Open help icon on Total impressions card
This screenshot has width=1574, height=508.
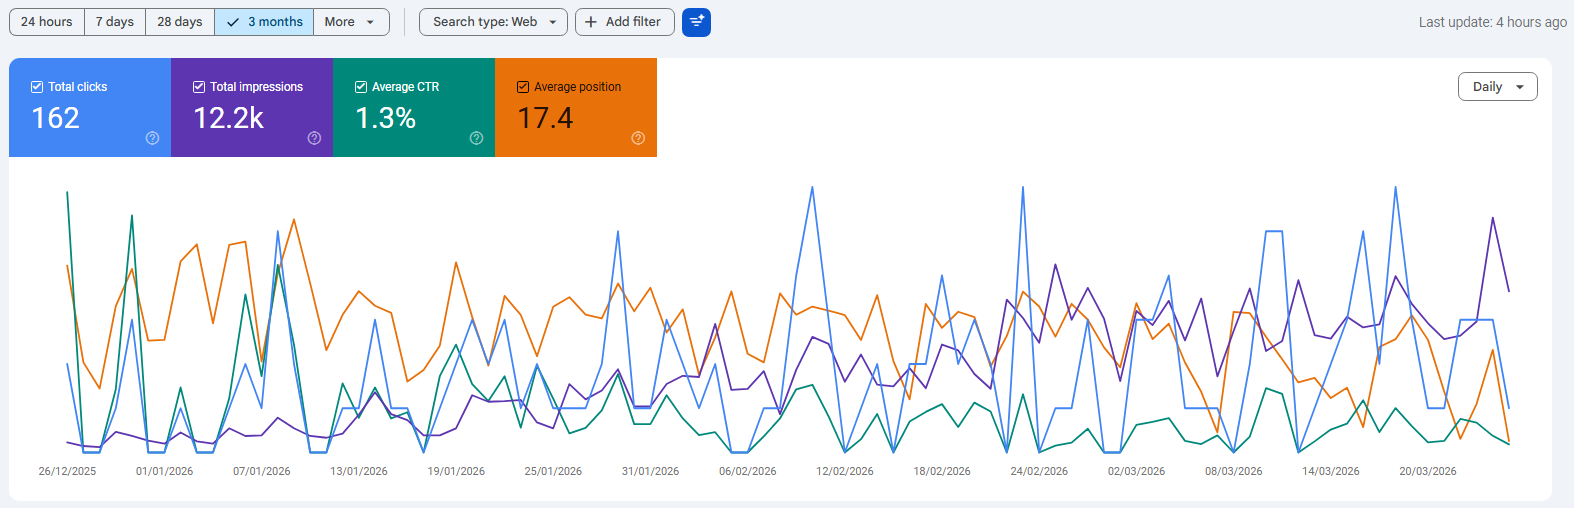click(314, 138)
